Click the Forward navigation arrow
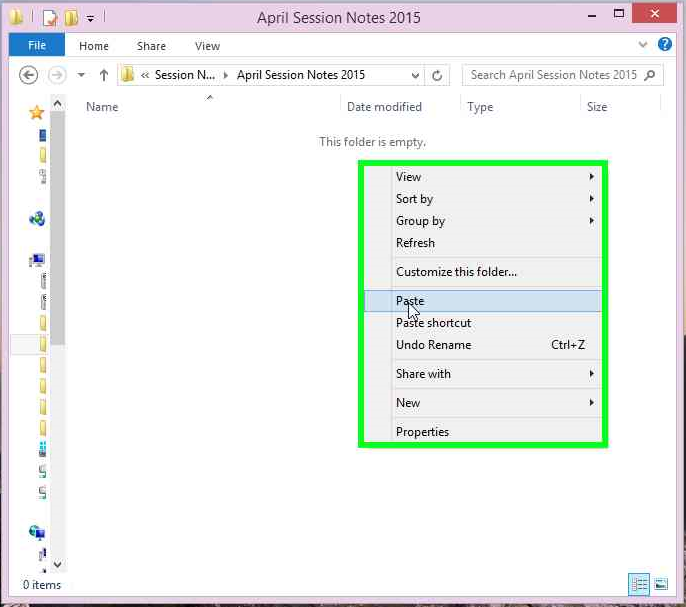Screen dimensions: 686x607 (57, 75)
